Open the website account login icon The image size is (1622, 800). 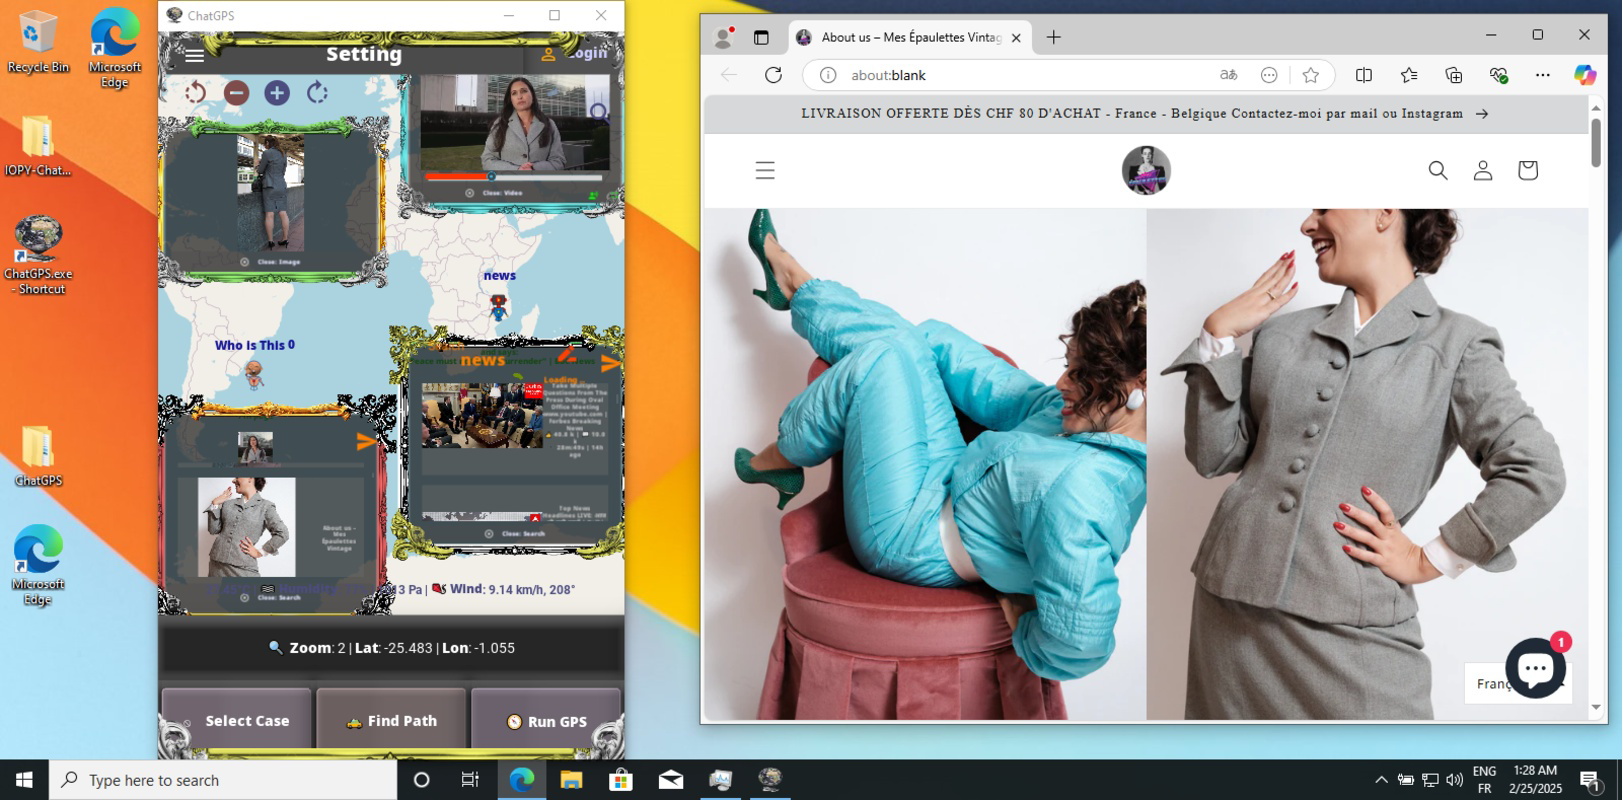(x=1483, y=170)
